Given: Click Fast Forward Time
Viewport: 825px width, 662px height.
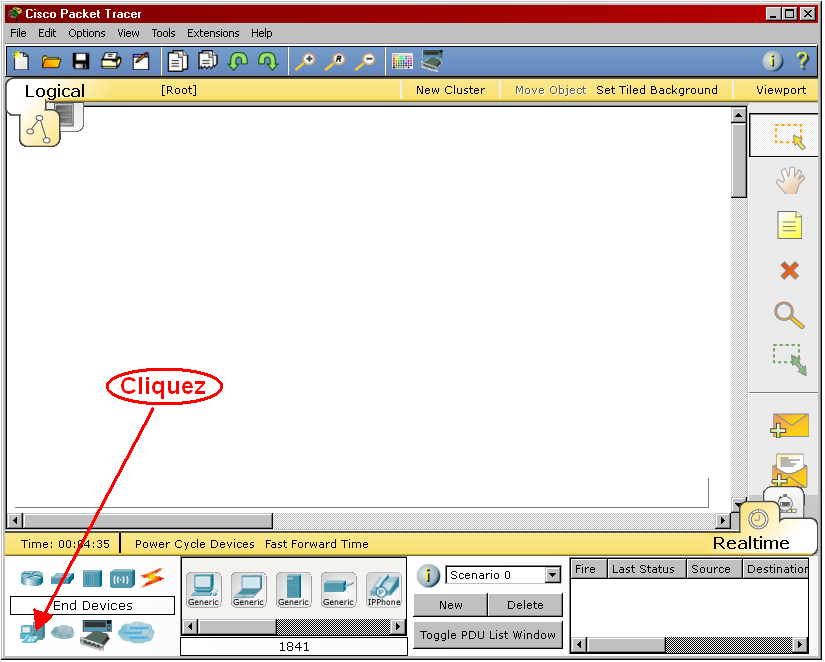Looking at the screenshot, I should pyautogui.click(x=317, y=544).
